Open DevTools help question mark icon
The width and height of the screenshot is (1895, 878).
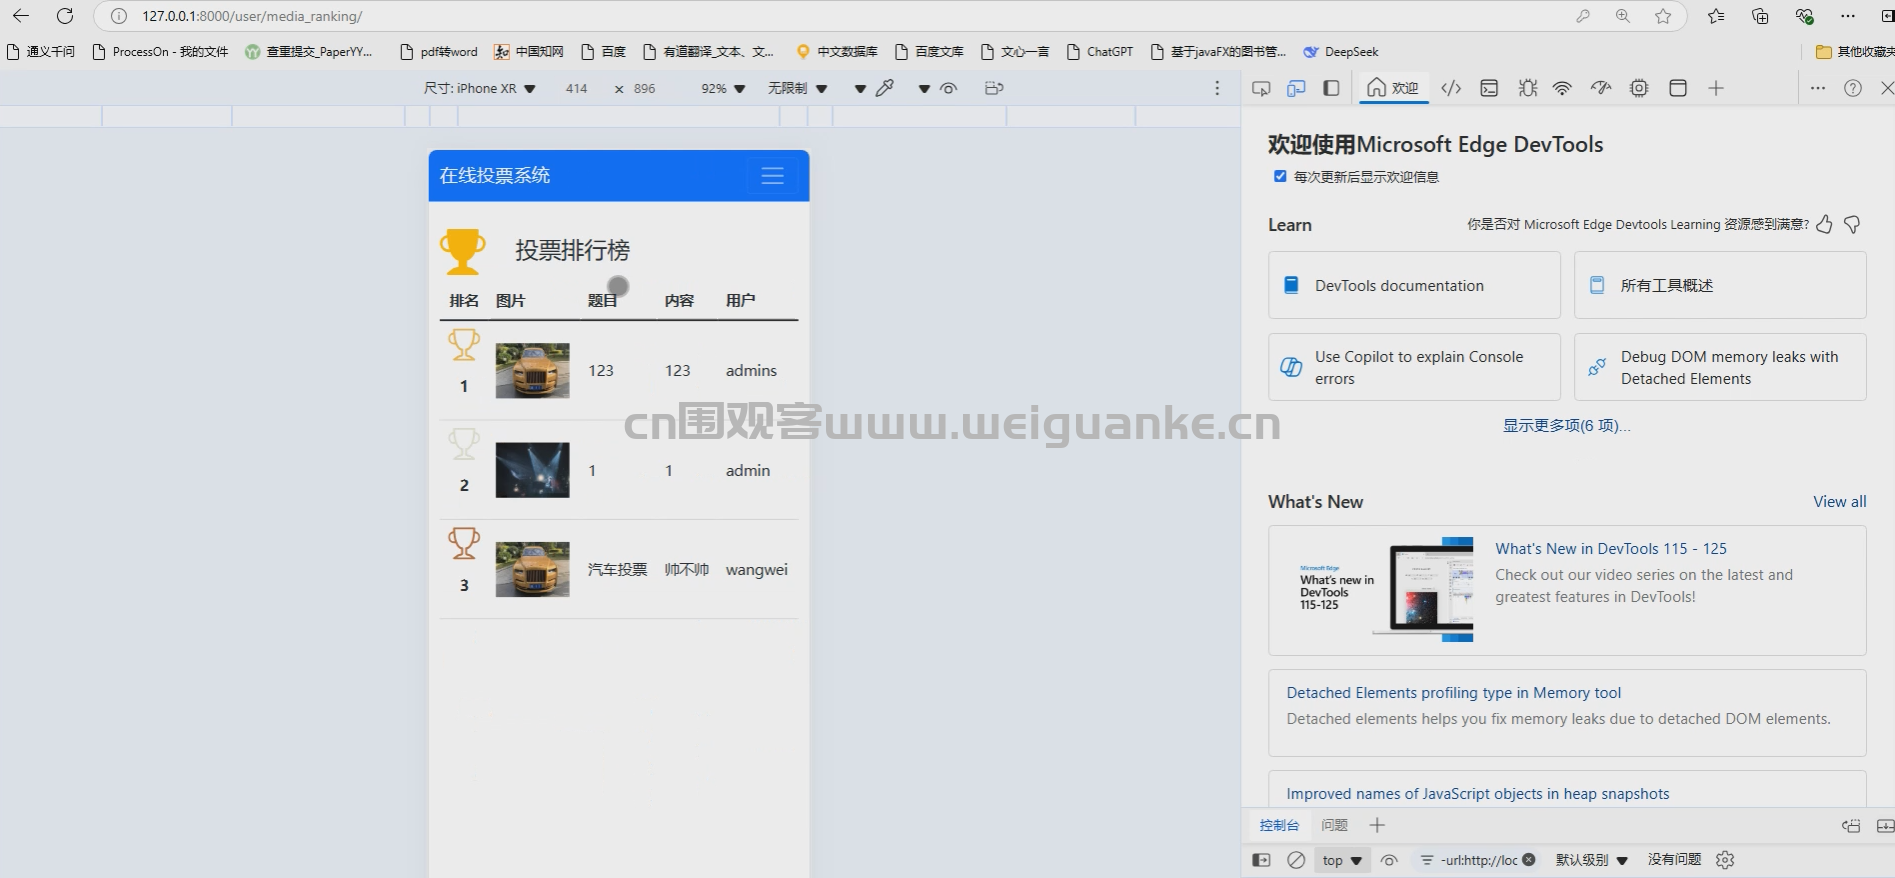point(1853,88)
